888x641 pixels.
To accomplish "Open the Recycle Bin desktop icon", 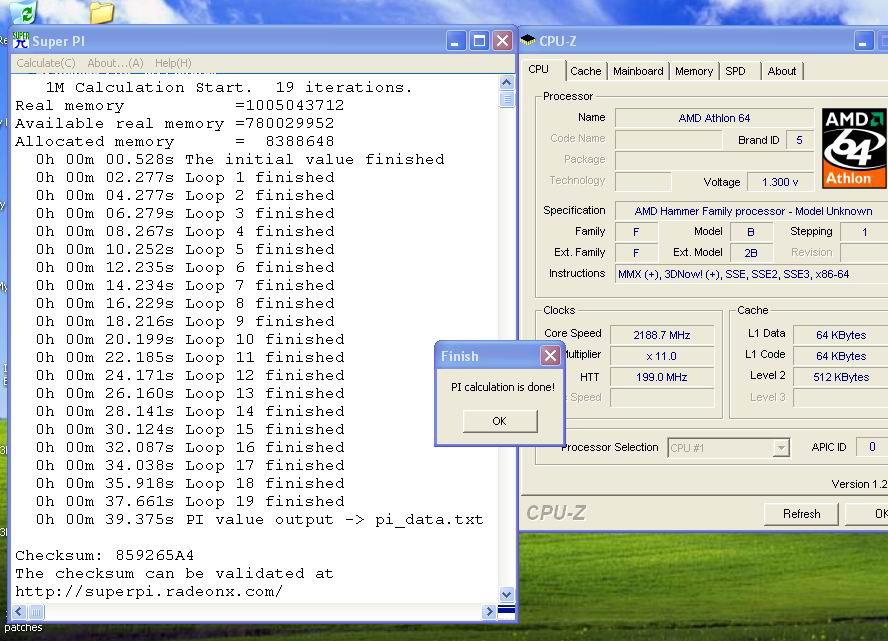I will click(23, 11).
